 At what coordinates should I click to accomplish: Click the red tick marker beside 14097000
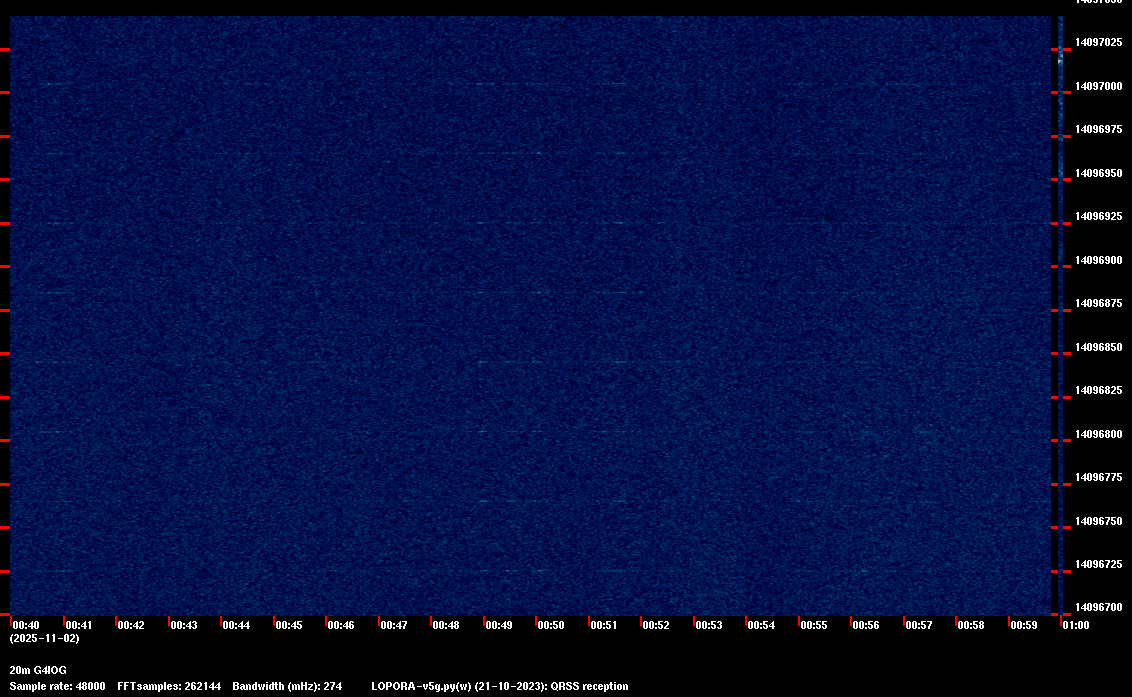click(1065, 92)
